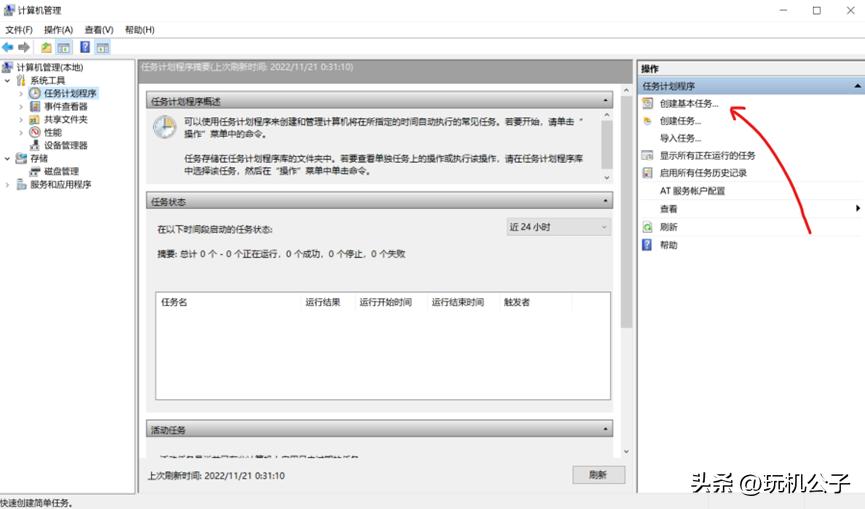Viewport: 865px width, 509px height.
Task: Click the blue 帮助 icon in actions pane
Action: (647, 244)
